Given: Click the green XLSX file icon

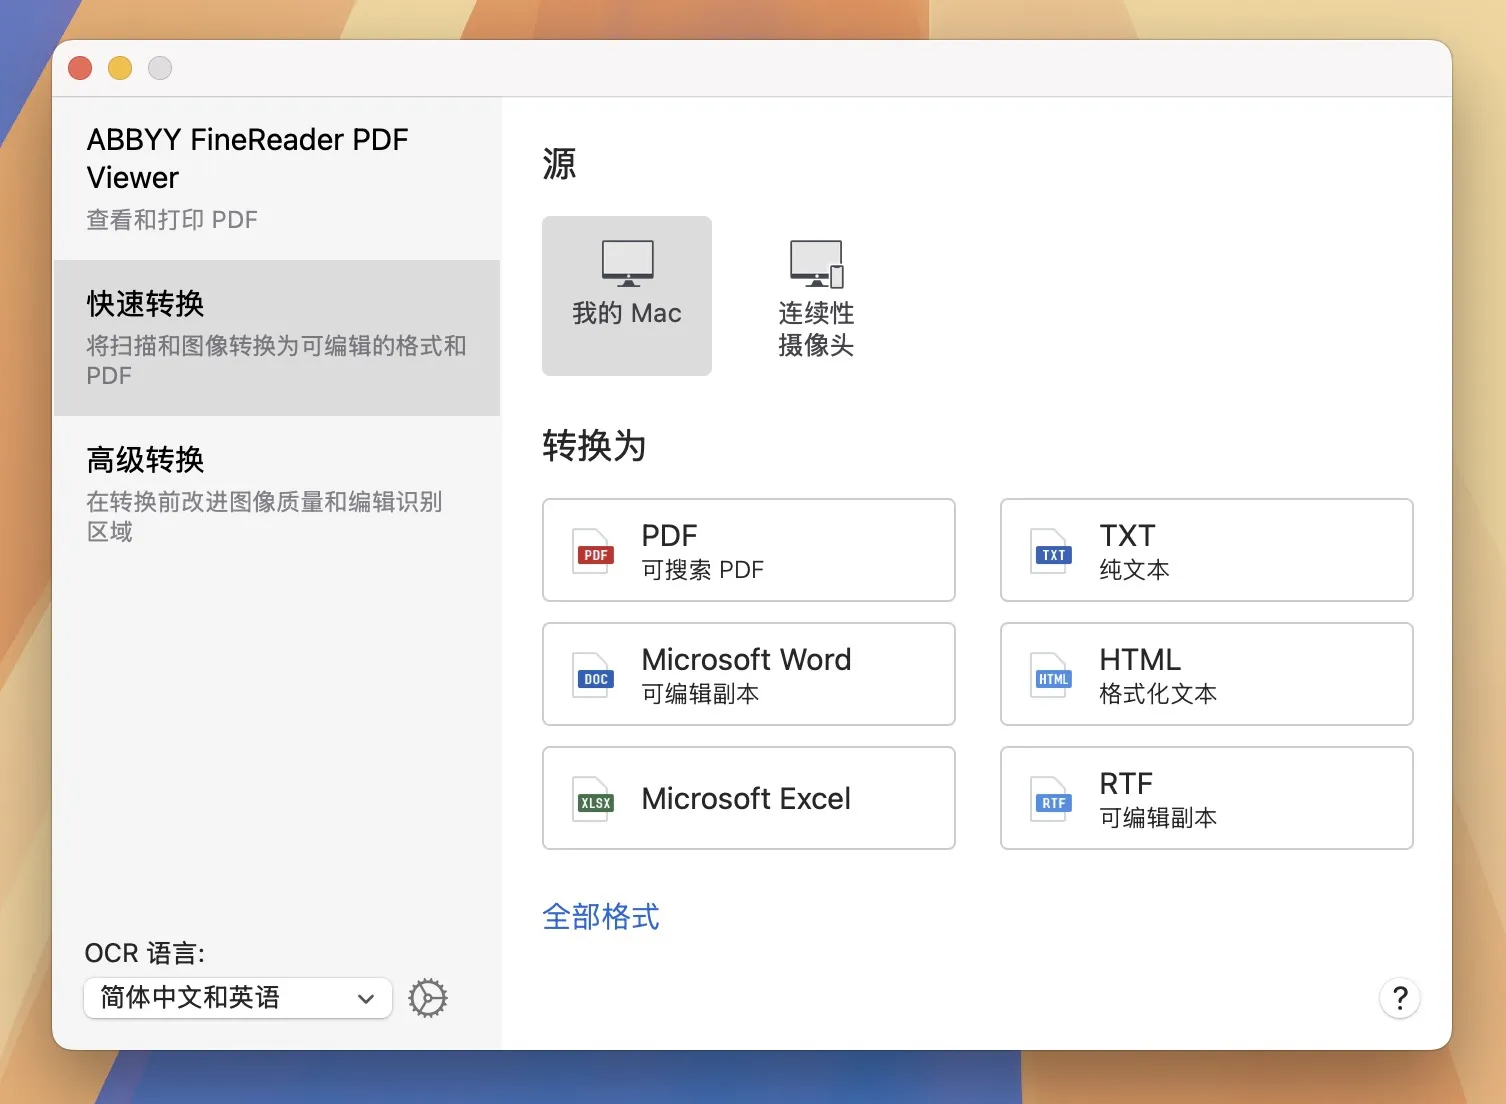Looking at the screenshot, I should tap(594, 799).
